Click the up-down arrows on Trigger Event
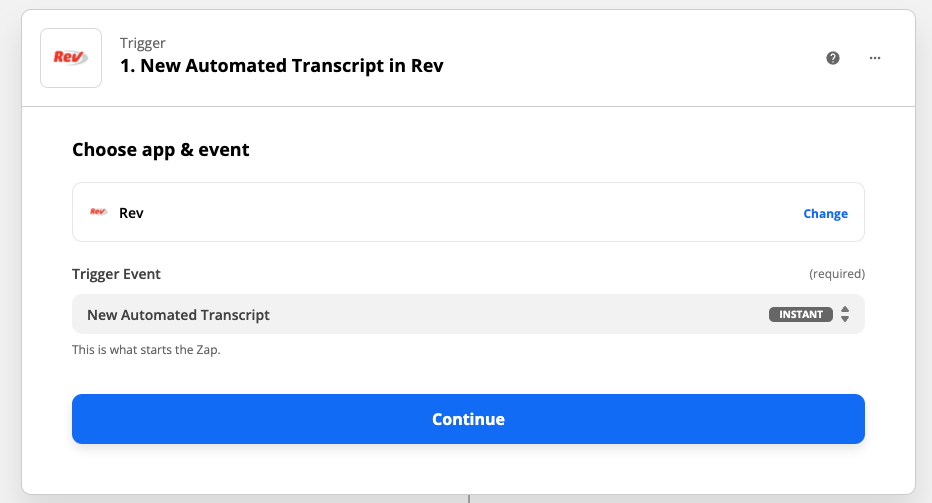 click(x=845, y=314)
